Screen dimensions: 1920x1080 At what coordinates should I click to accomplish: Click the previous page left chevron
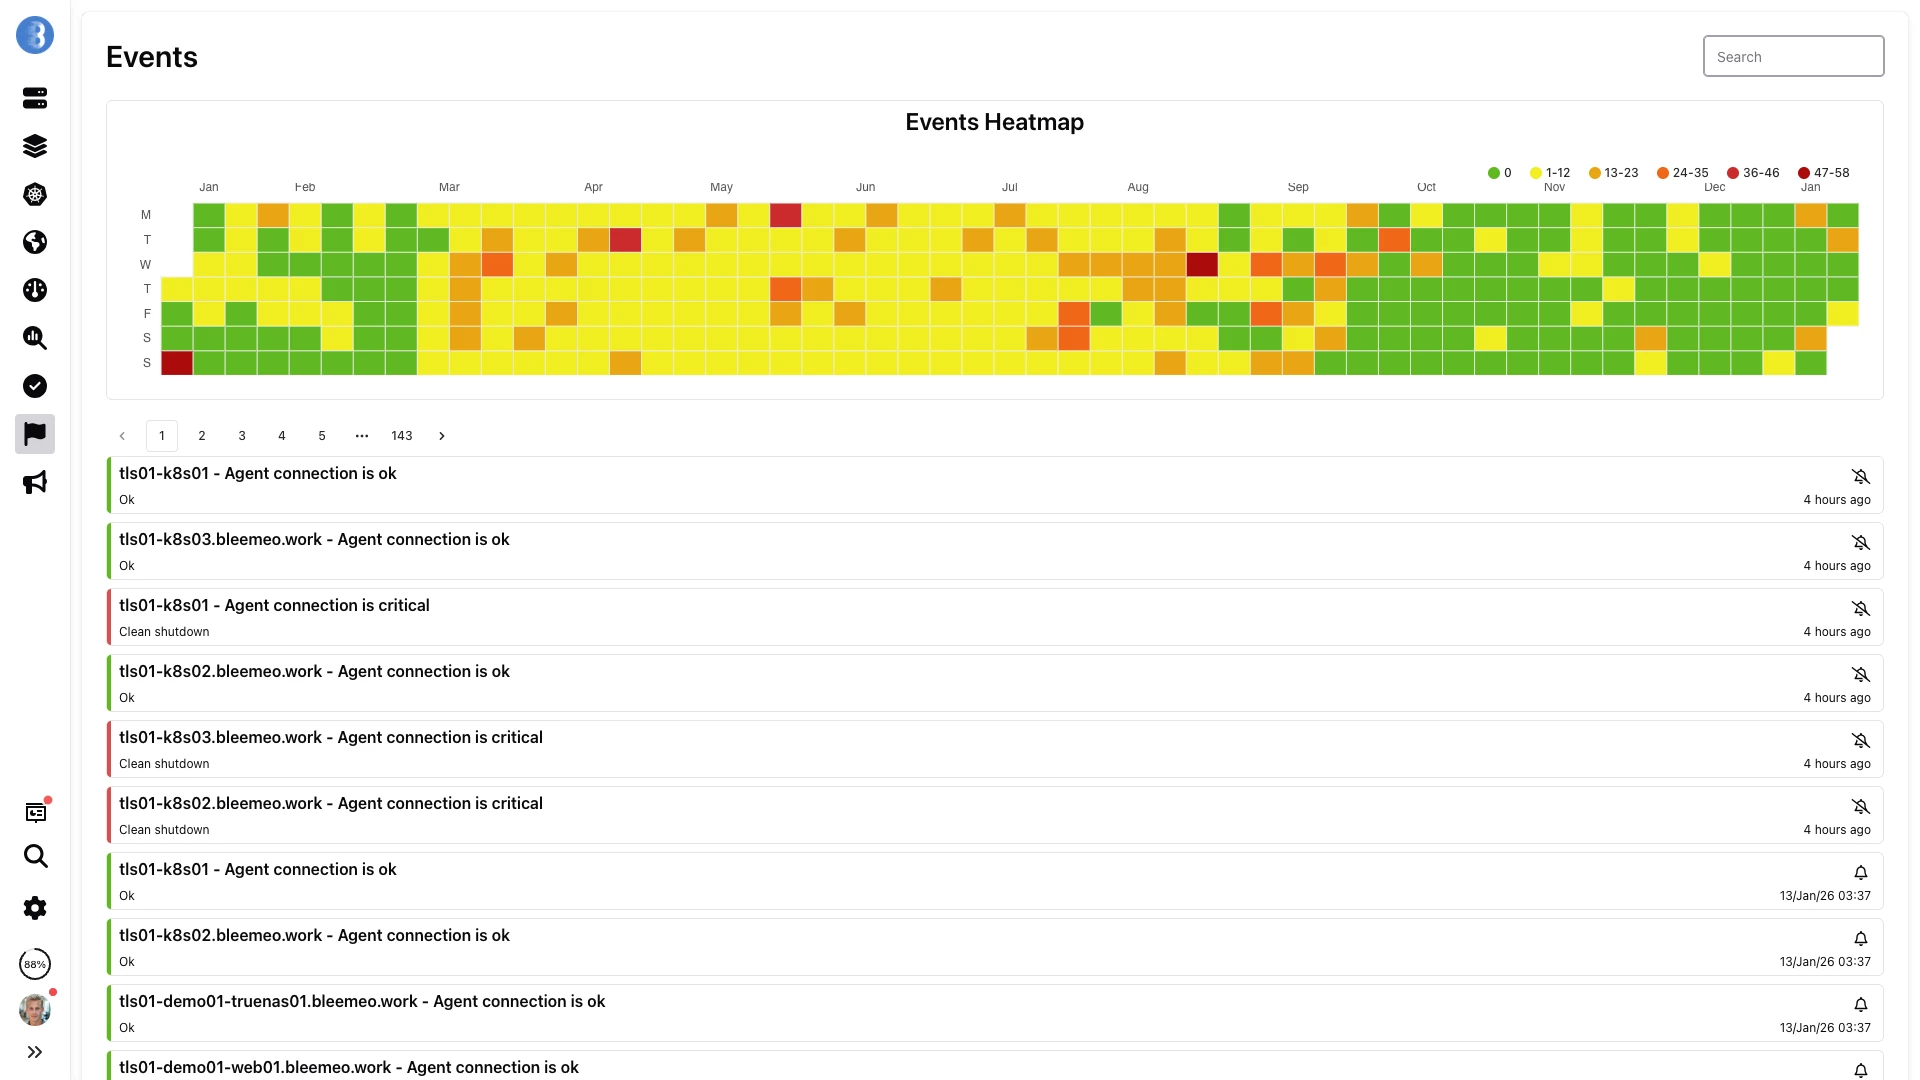pos(122,436)
